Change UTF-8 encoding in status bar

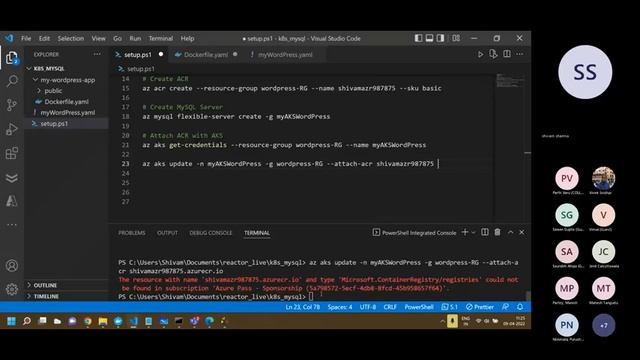[368, 307]
